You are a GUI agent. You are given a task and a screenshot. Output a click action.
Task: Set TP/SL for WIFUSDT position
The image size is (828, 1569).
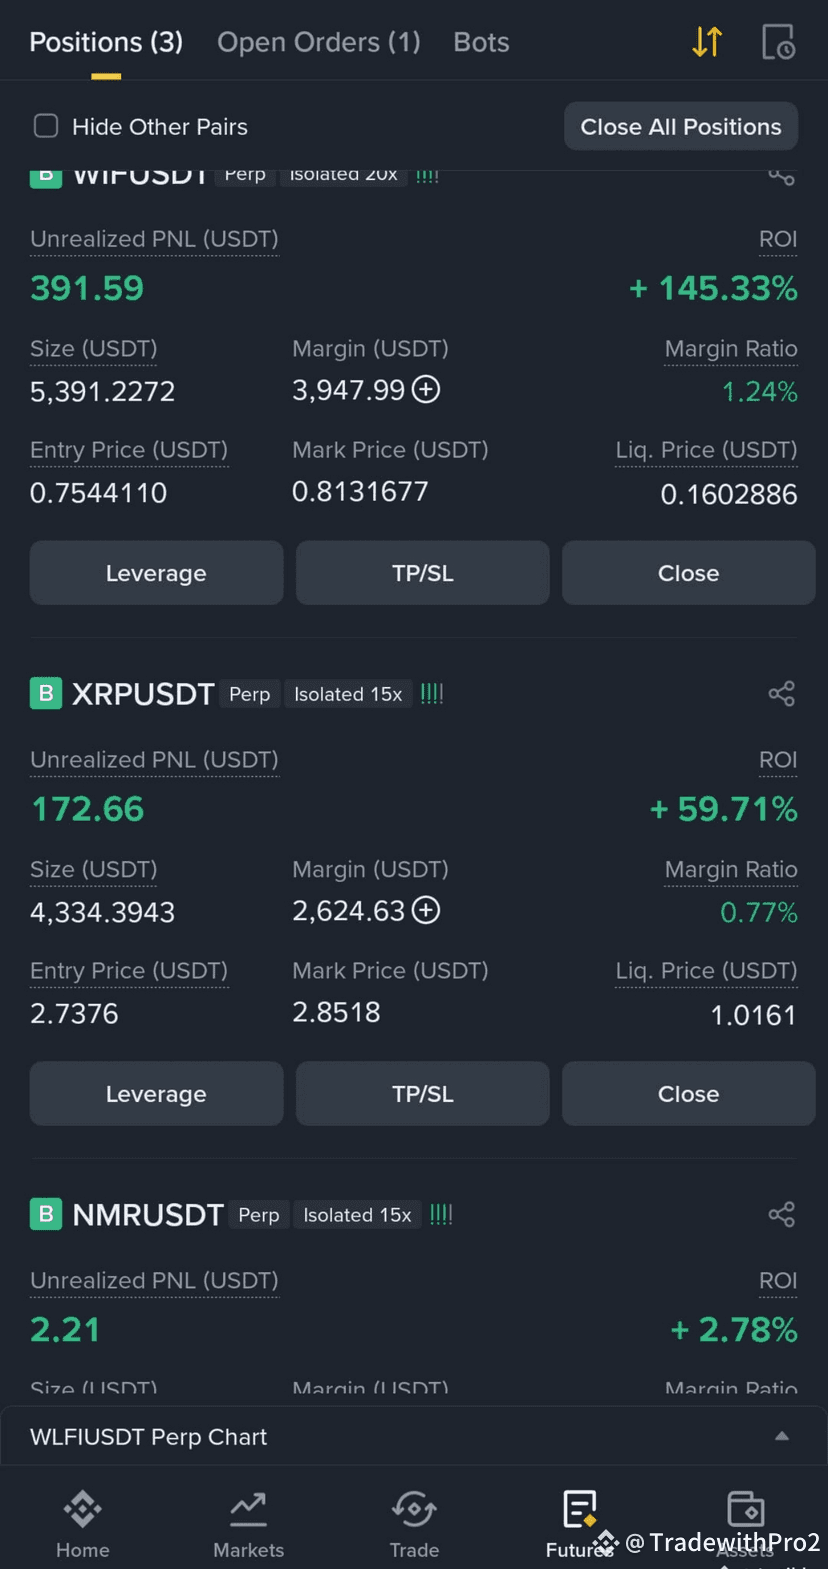click(423, 573)
